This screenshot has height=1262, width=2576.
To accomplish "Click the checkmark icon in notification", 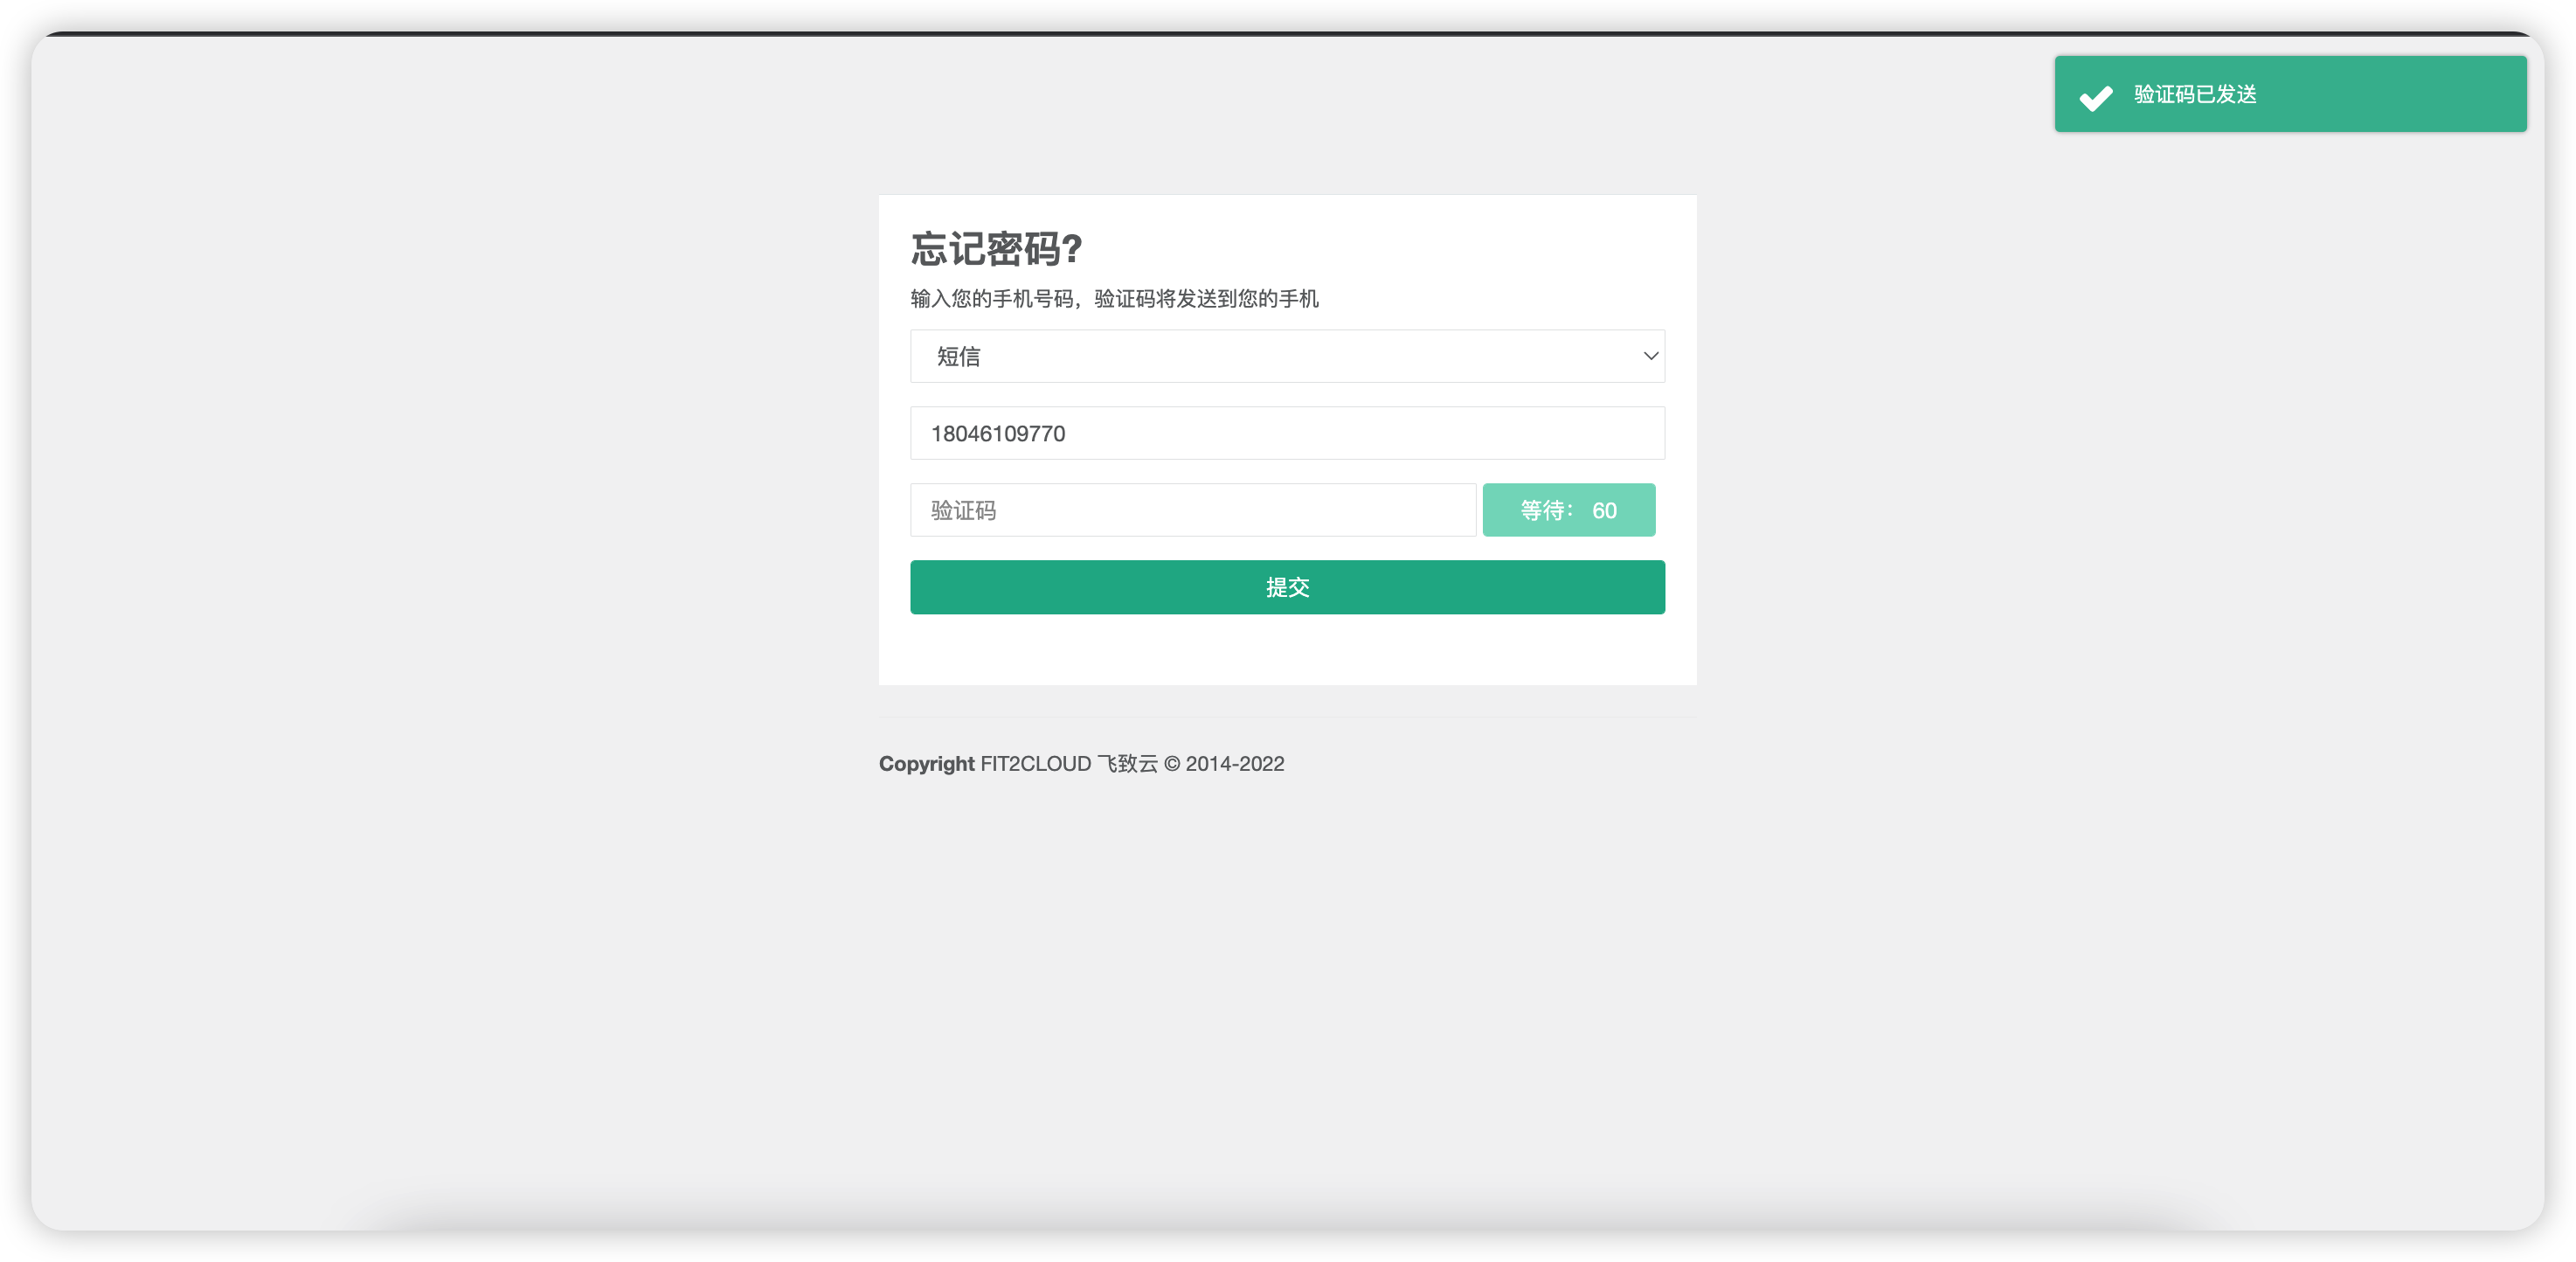I will (2096, 97).
